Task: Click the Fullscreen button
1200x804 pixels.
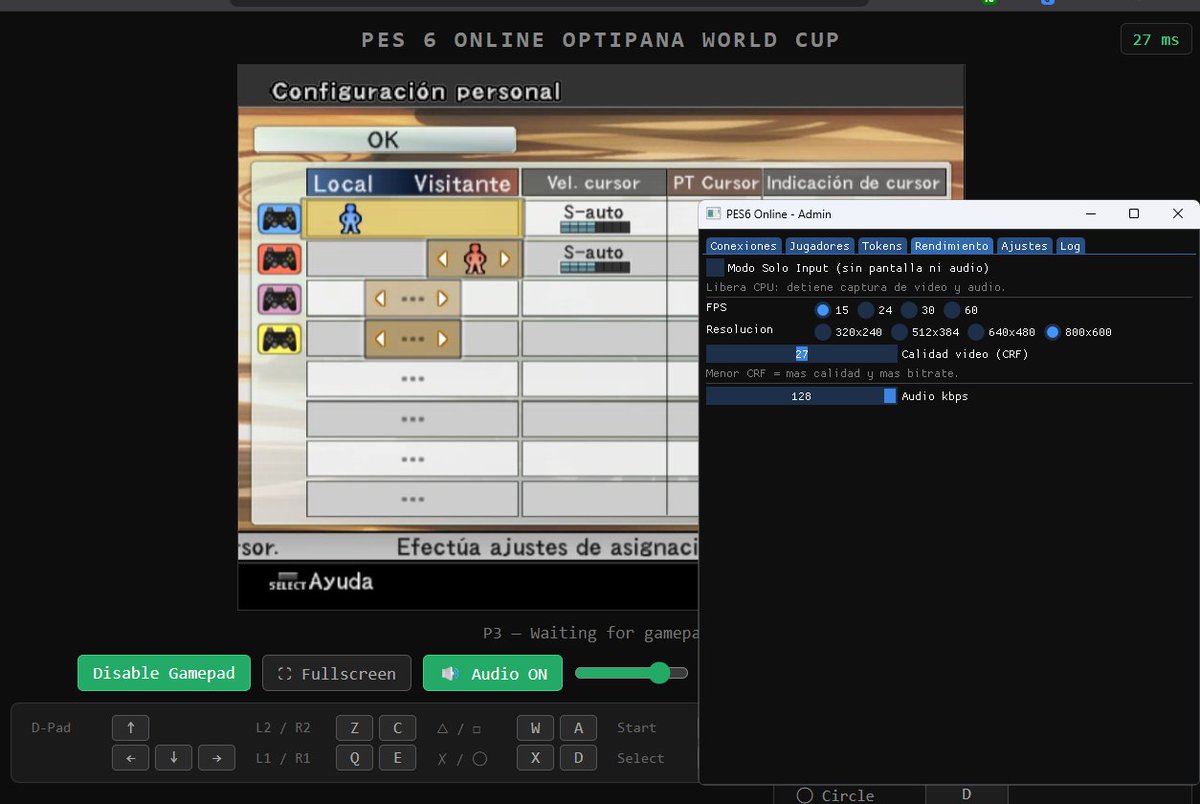Action: (x=336, y=673)
